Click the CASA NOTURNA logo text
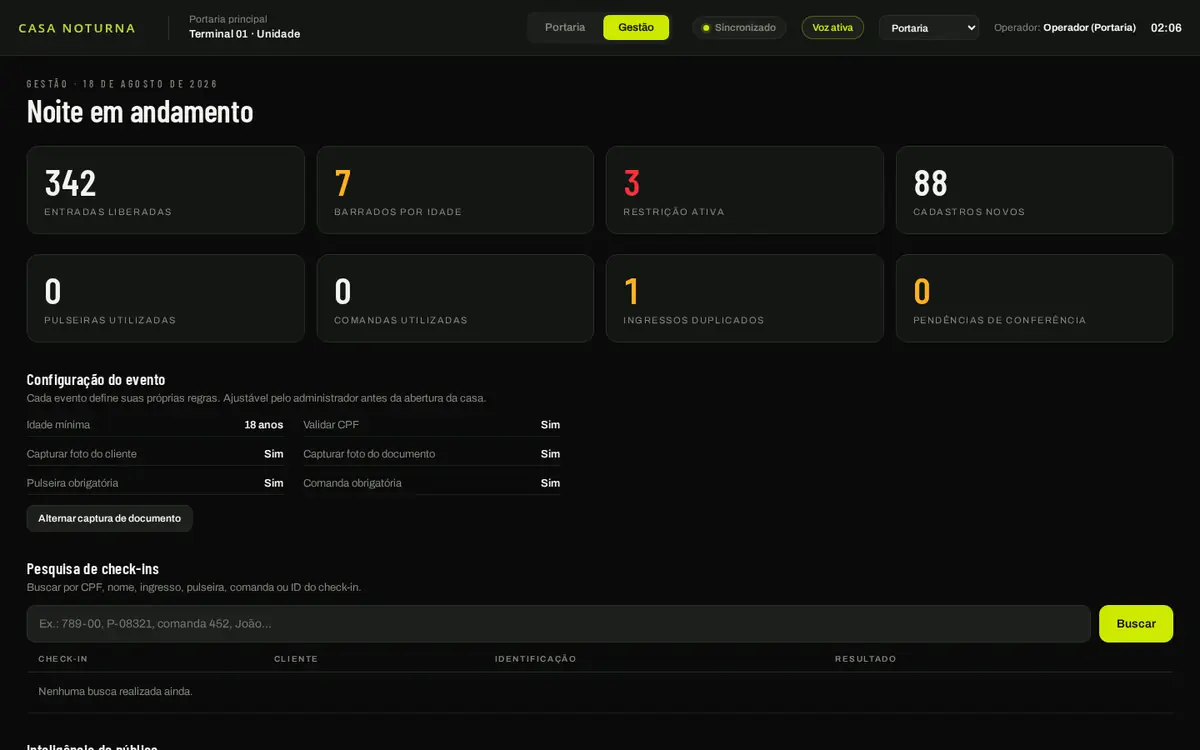This screenshot has height=750, width=1200. tap(77, 28)
